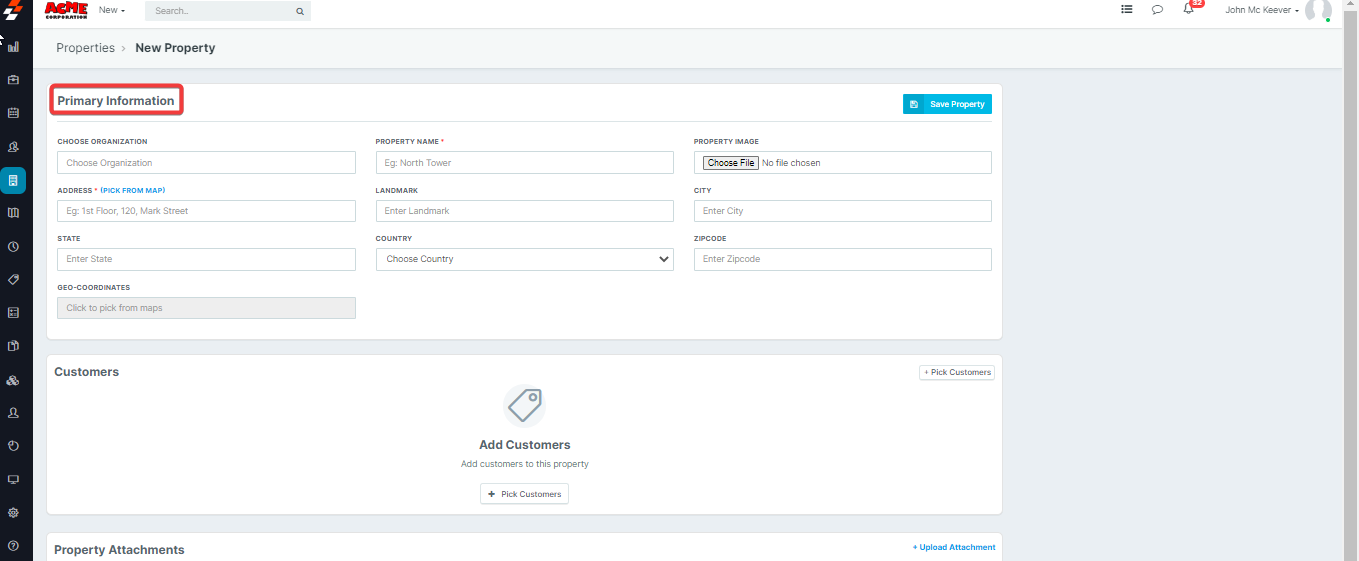The width and height of the screenshot is (1359, 561).
Task: Click the list view icon in header
Action: coord(1127,10)
